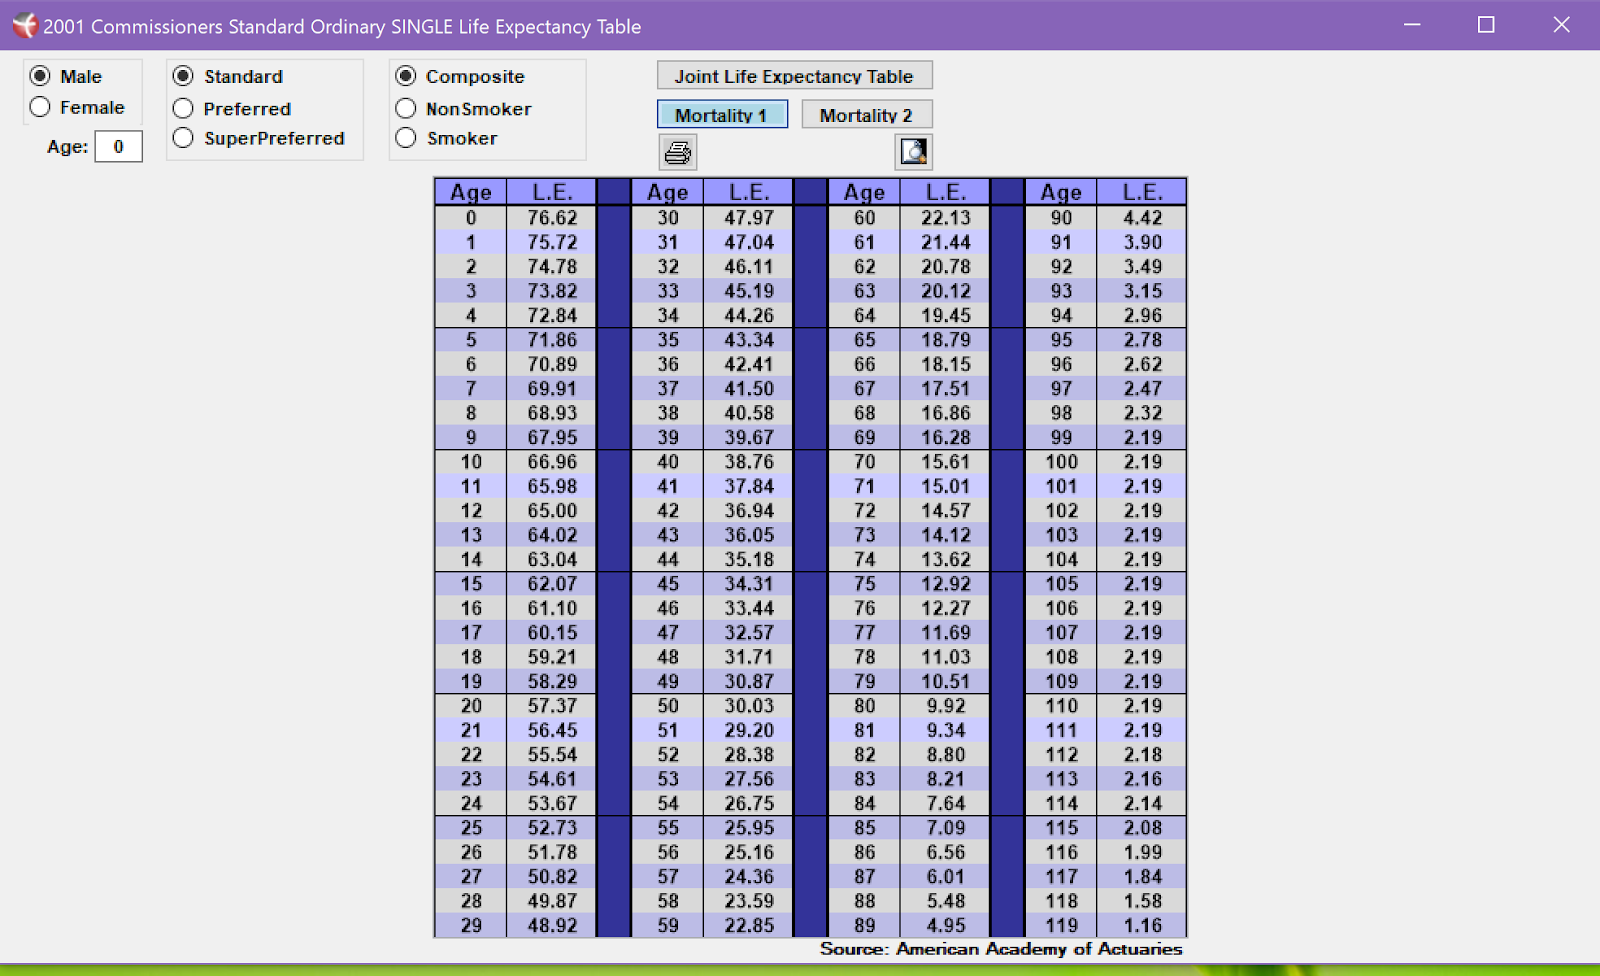Click the application icon in title bar
The width and height of the screenshot is (1600, 976).
24,26
